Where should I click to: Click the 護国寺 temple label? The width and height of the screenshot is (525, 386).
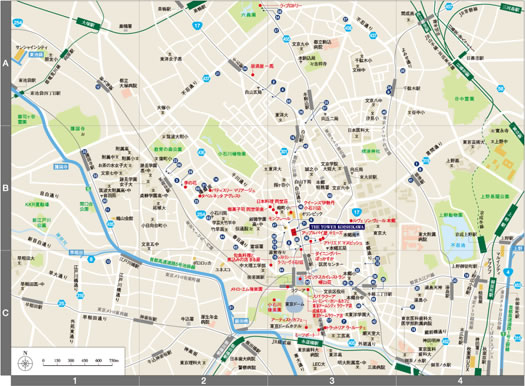(x=78, y=128)
